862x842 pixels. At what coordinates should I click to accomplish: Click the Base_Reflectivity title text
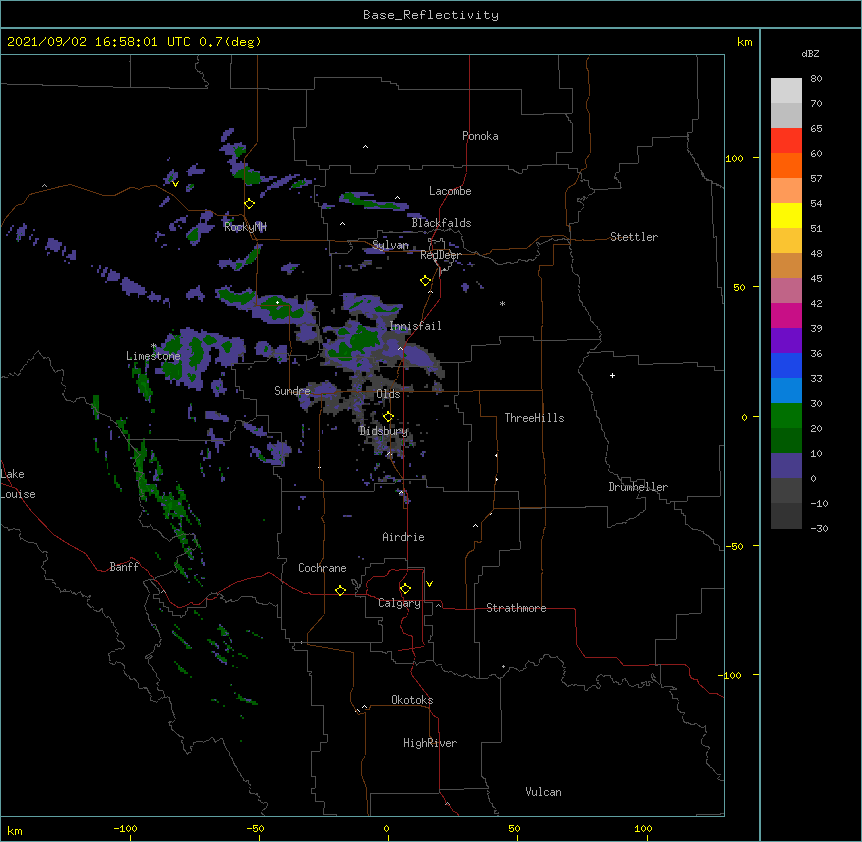click(431, 15)
